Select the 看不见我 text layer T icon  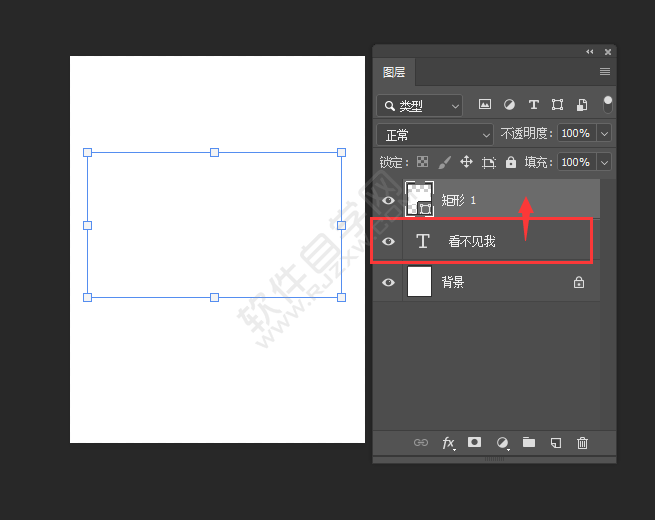[x=422, y=241]
